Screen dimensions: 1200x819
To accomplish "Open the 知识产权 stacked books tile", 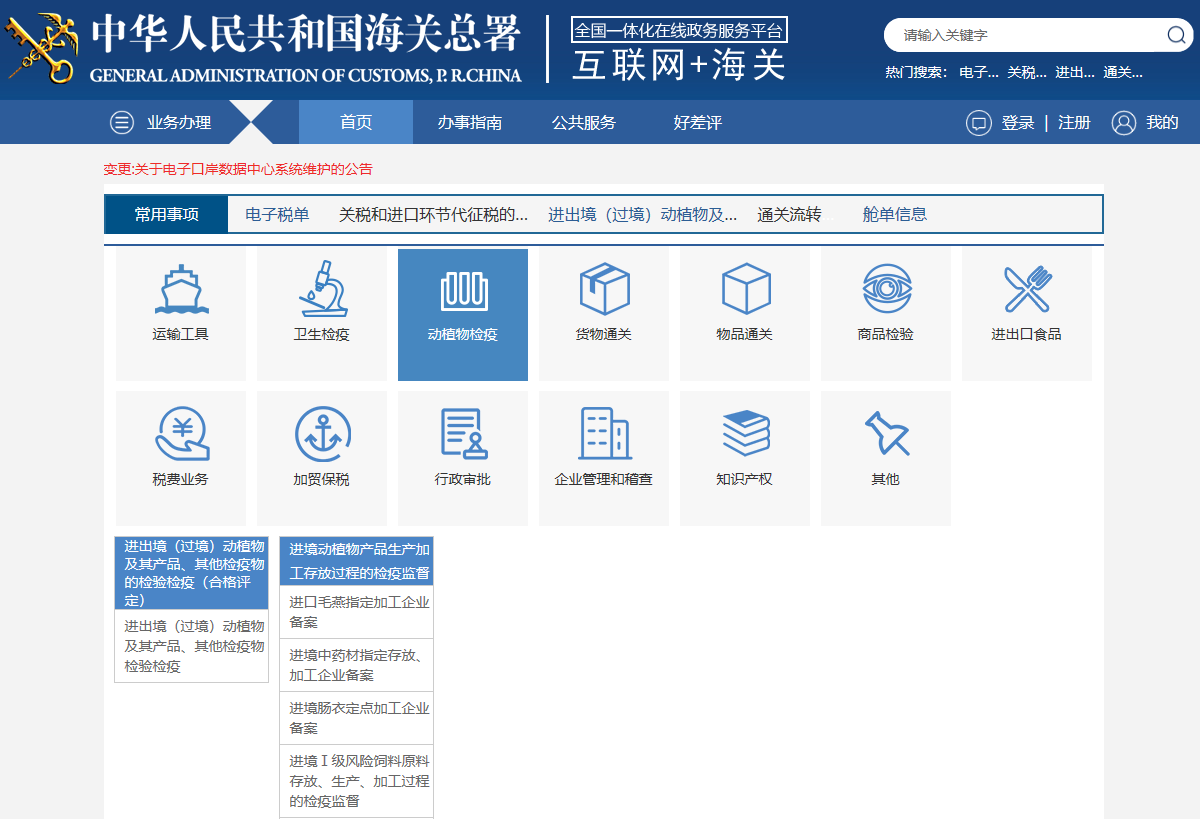I will coord(745,458).
